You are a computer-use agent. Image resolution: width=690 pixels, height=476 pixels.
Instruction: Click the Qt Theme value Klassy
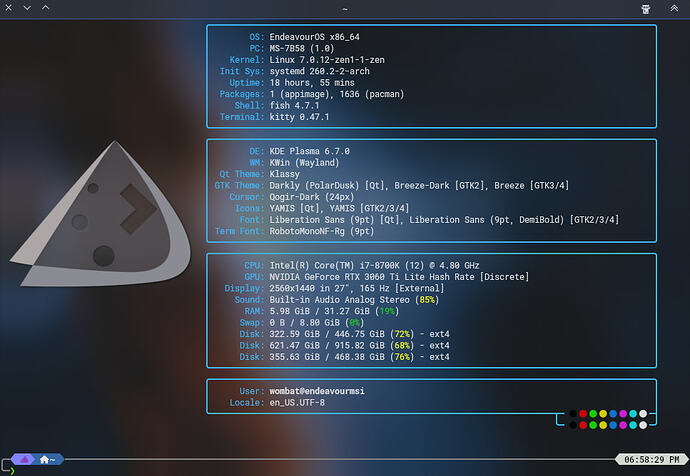284,174
